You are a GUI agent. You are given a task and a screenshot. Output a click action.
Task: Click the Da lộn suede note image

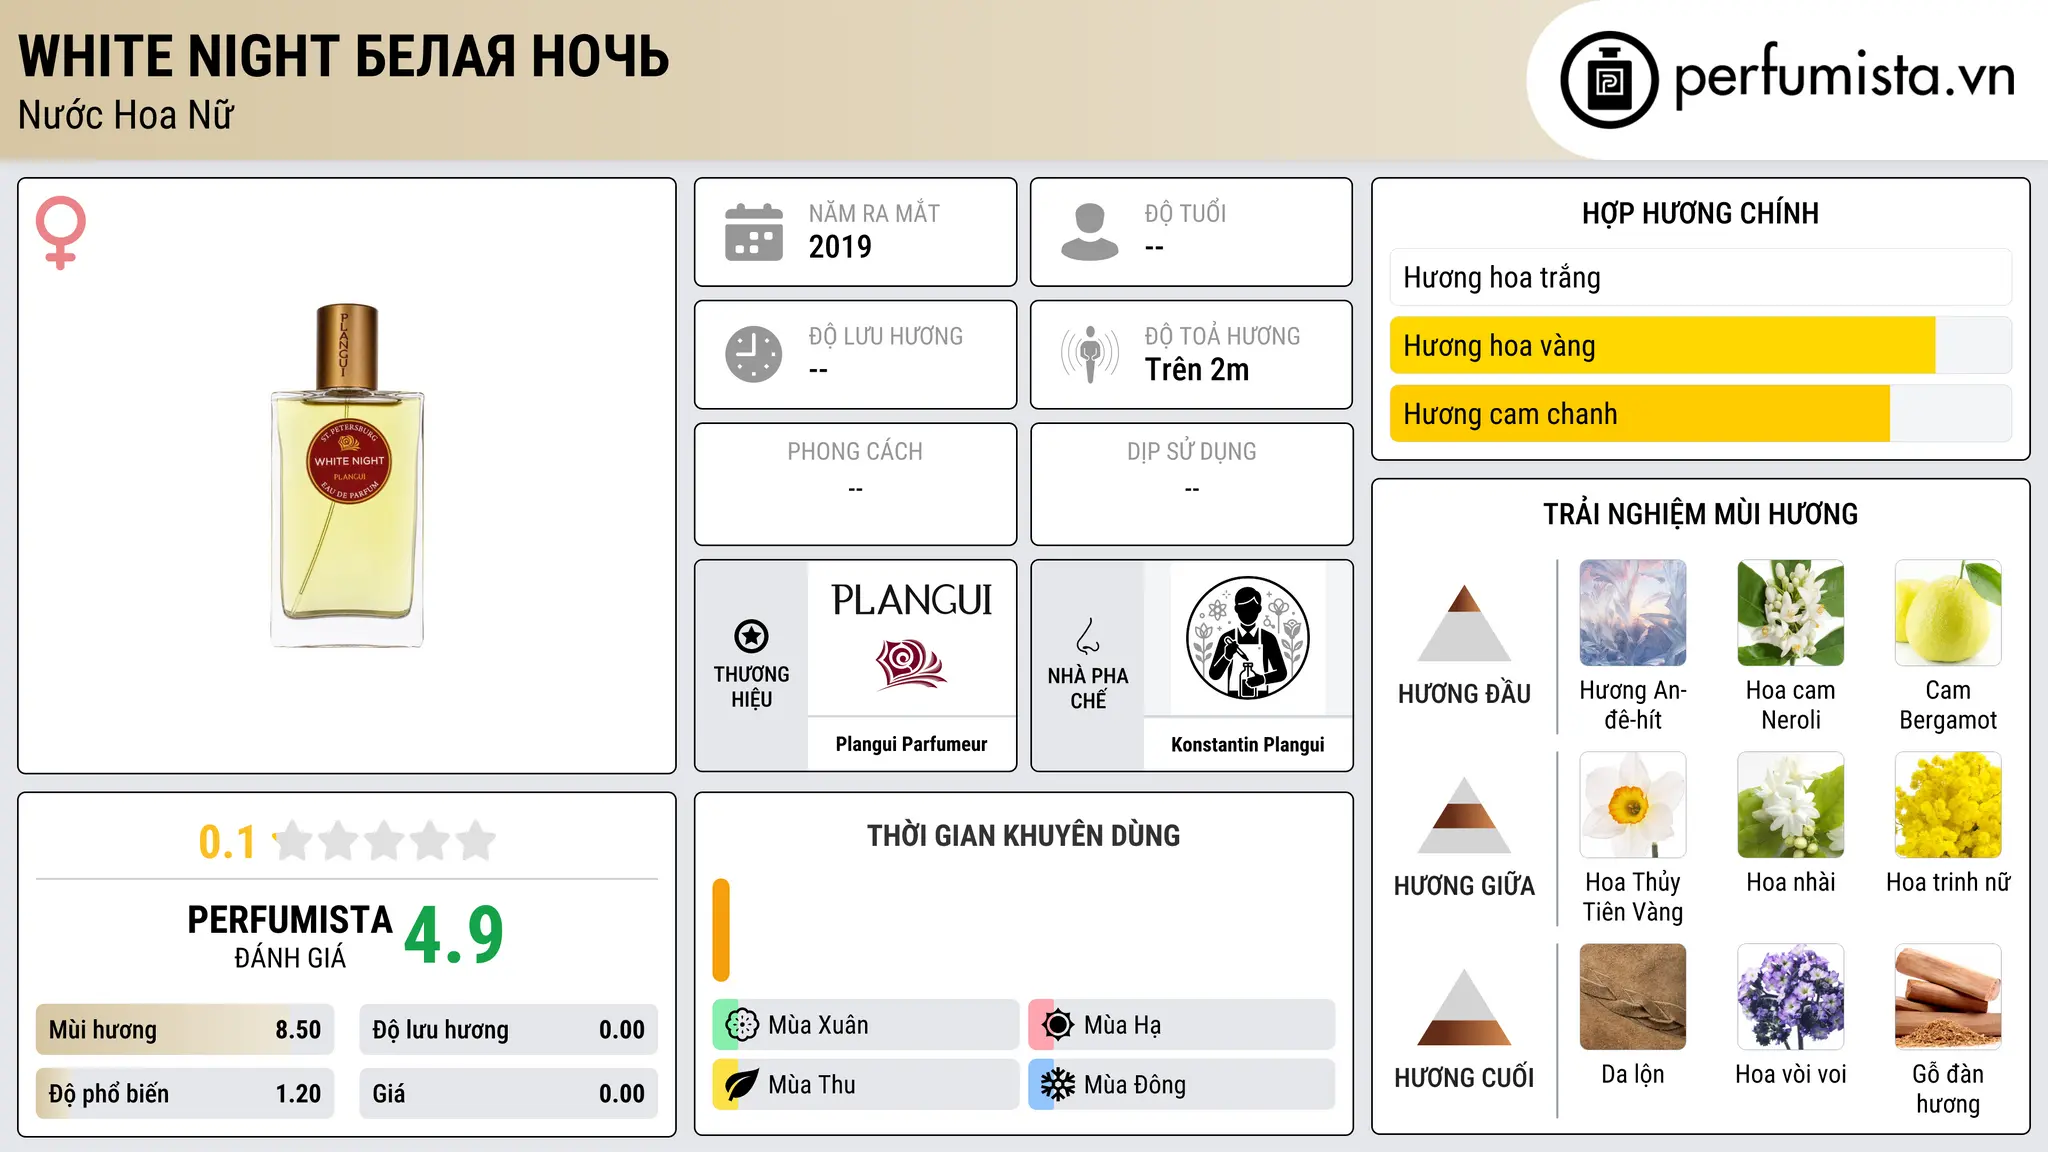1633,997
